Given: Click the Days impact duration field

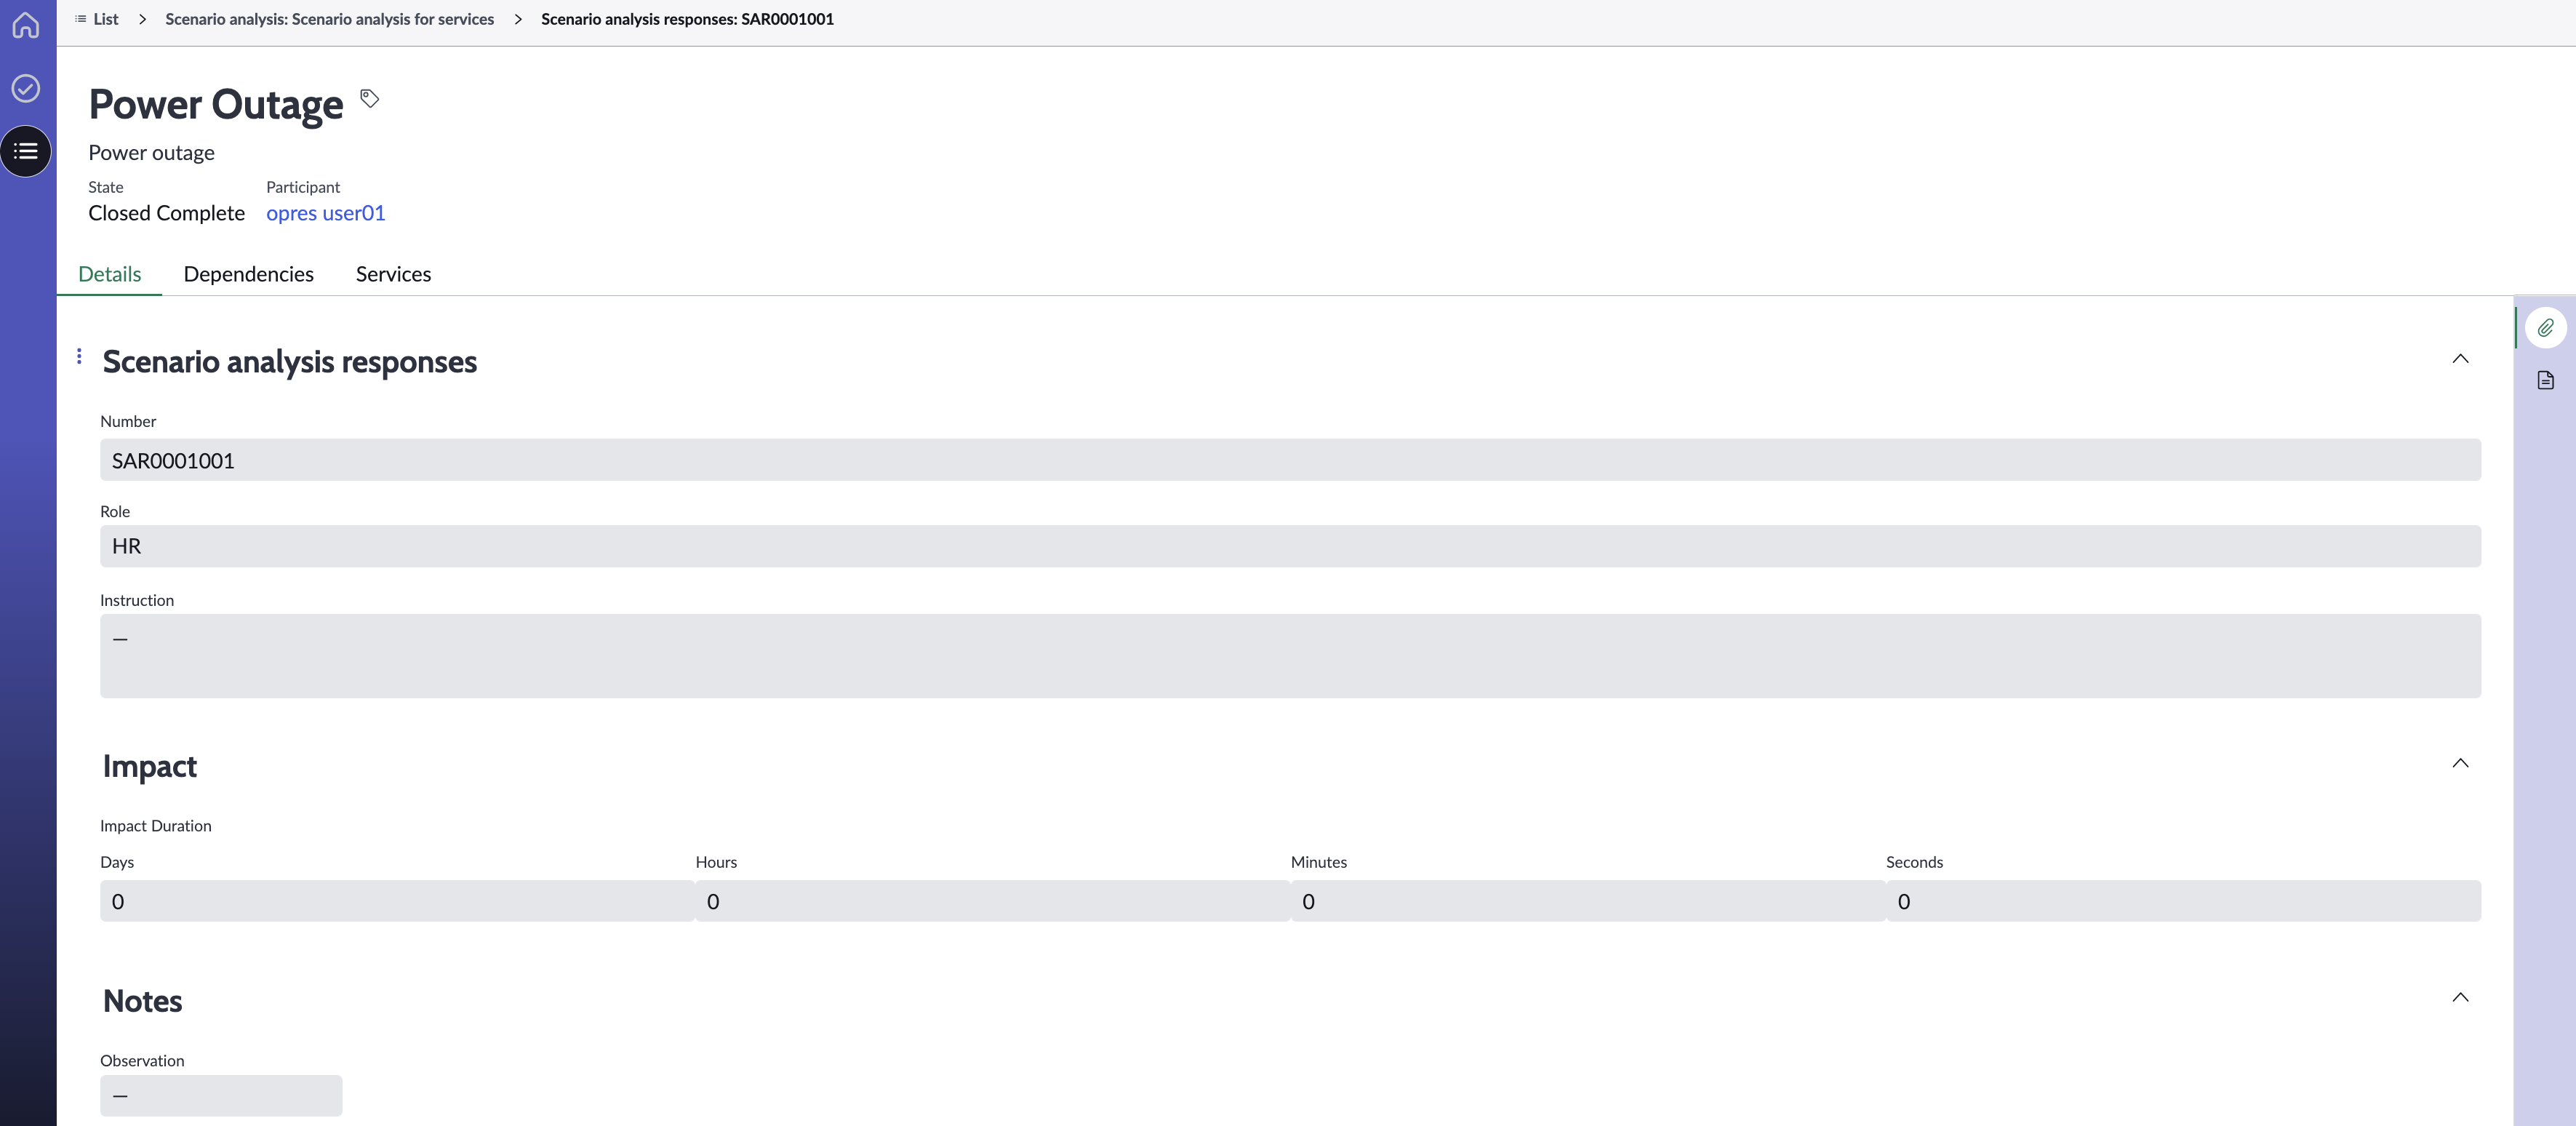Looking at the screenshot, I should 397,901.
